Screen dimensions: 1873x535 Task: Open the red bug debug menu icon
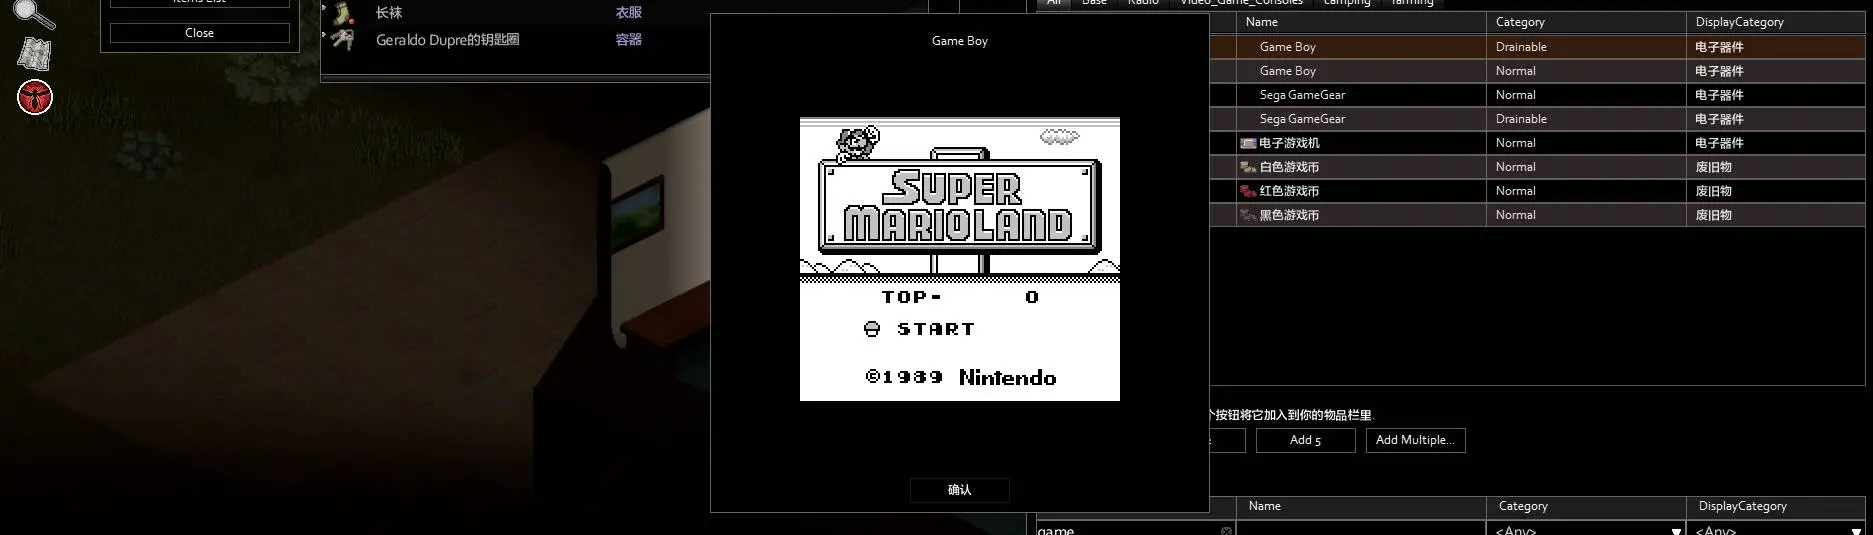[x=35, y=97]
